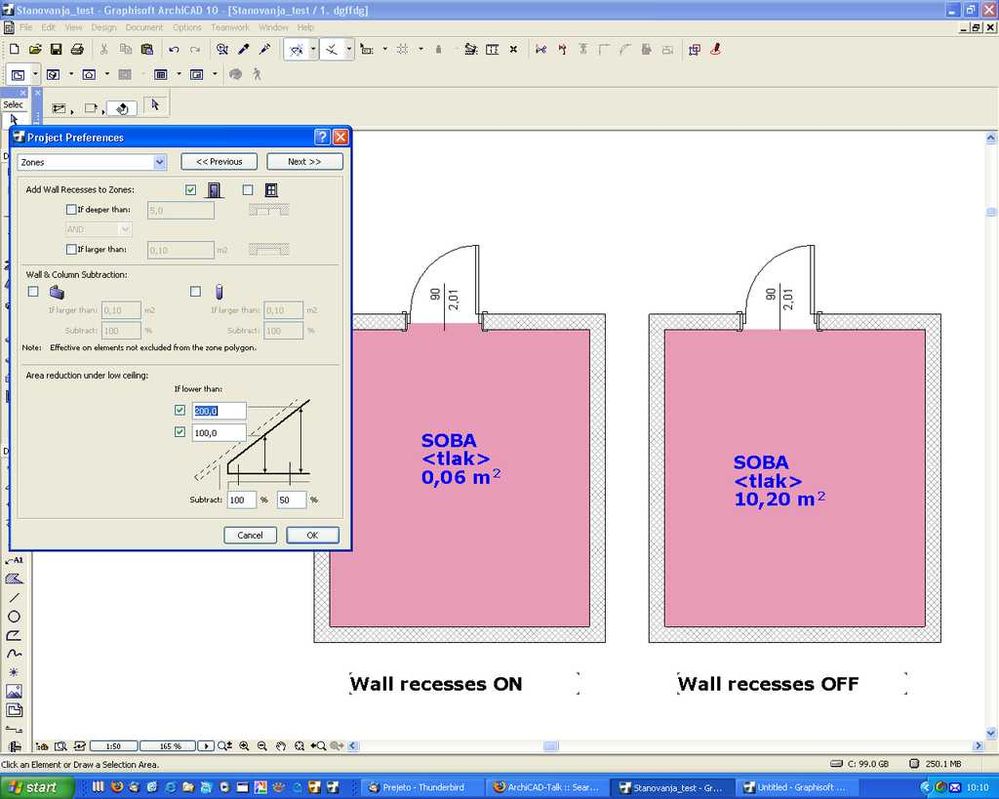Undo the last action
This screenshot has width=999, height=799.
[173, 49]
